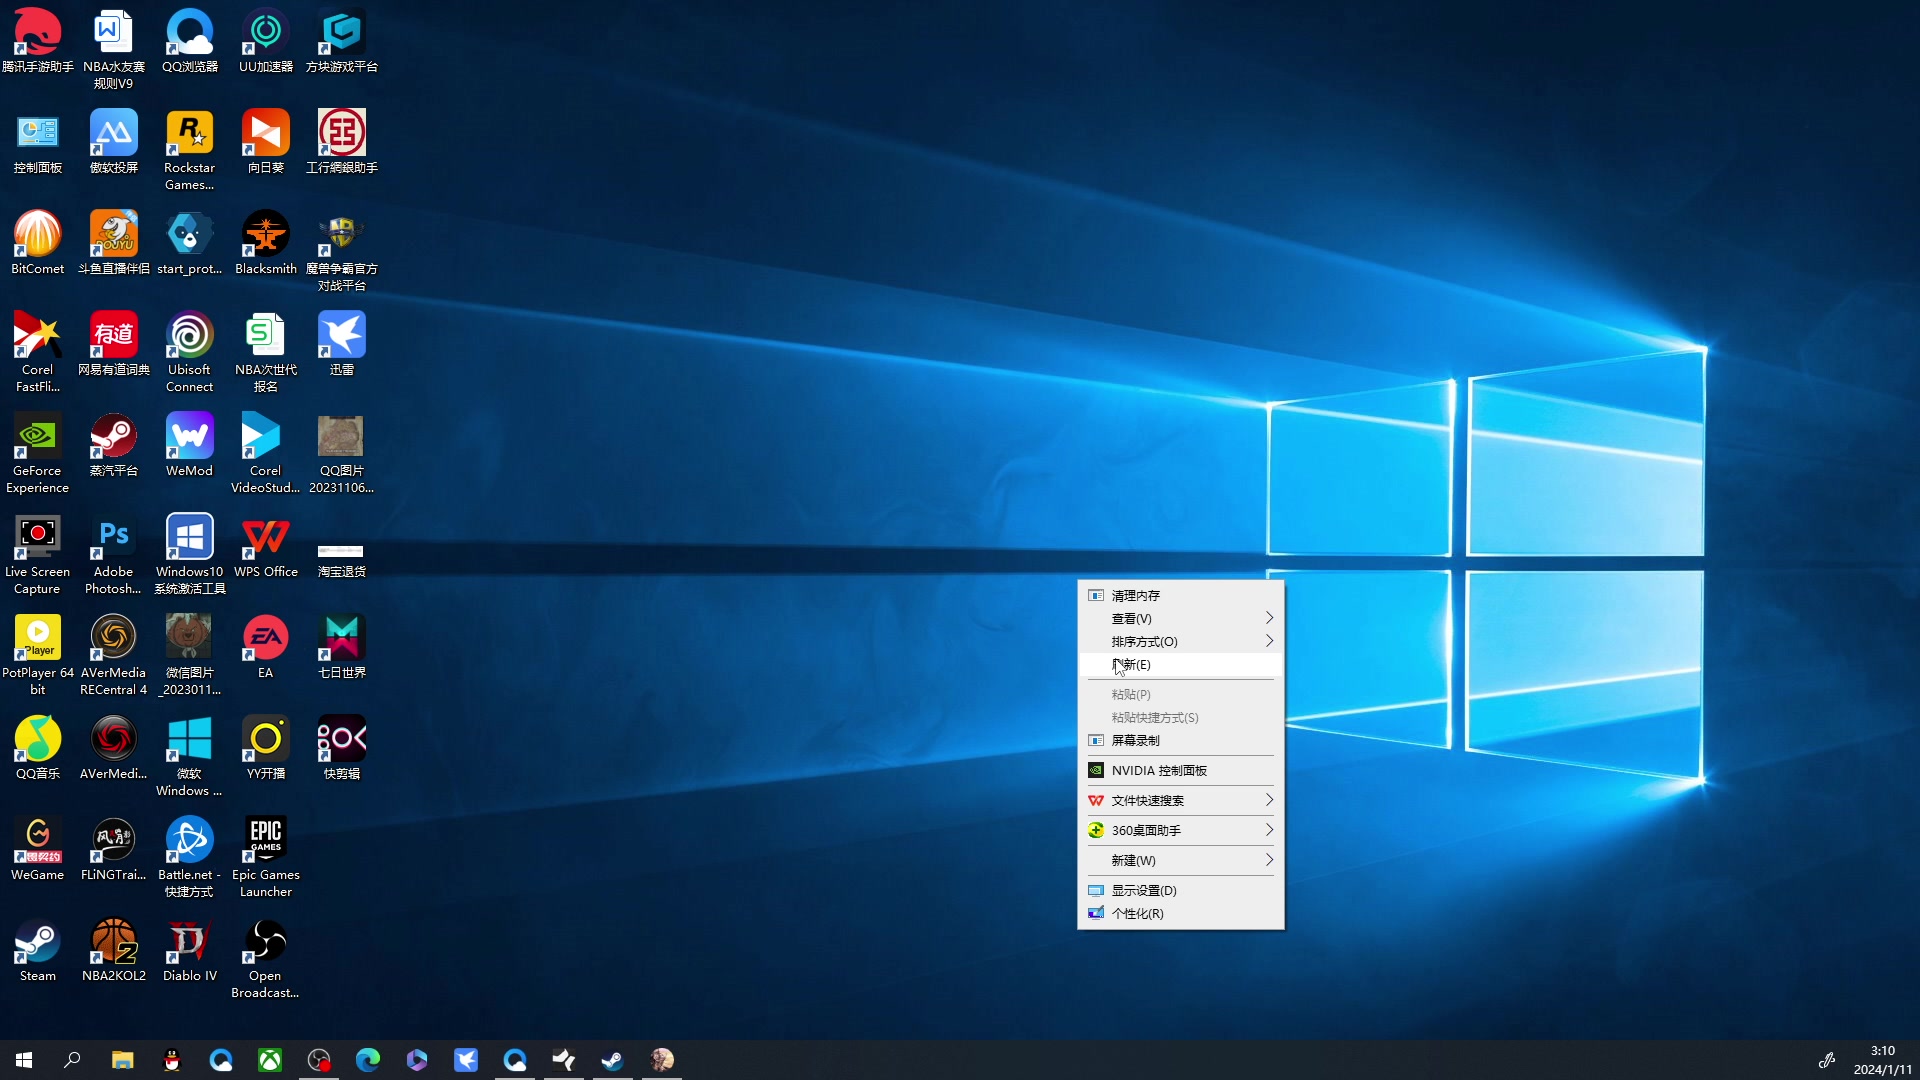The height and width of the screenshot is (1080, 1920).
Task: Expand the 360桌面助手 submenu
Action: pos(1180,830)
